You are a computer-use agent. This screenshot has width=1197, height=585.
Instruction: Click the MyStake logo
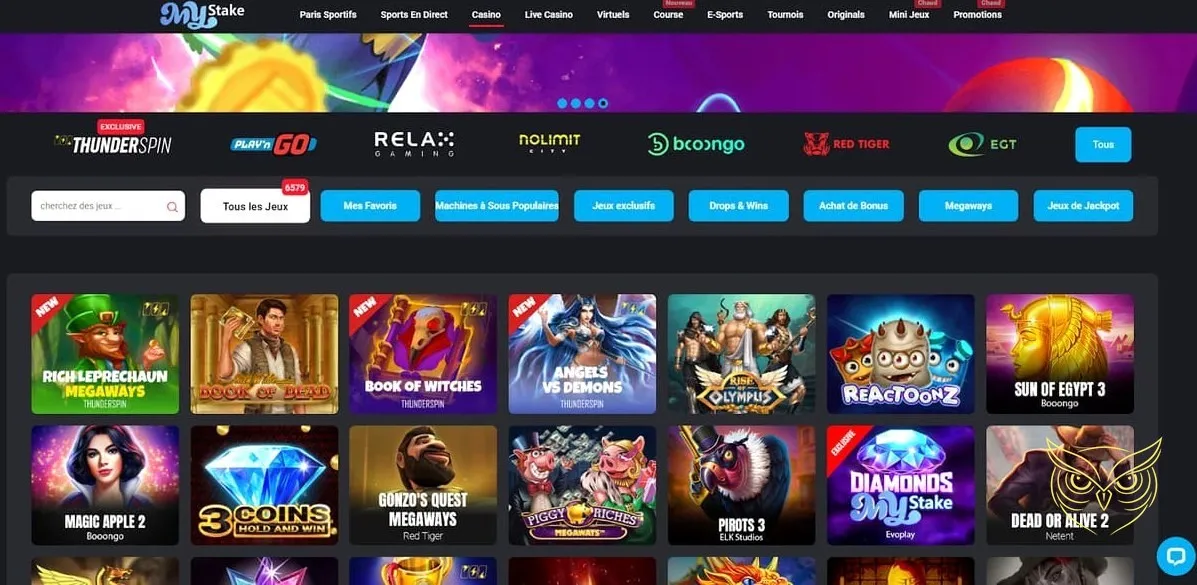[x=202, y=14]
